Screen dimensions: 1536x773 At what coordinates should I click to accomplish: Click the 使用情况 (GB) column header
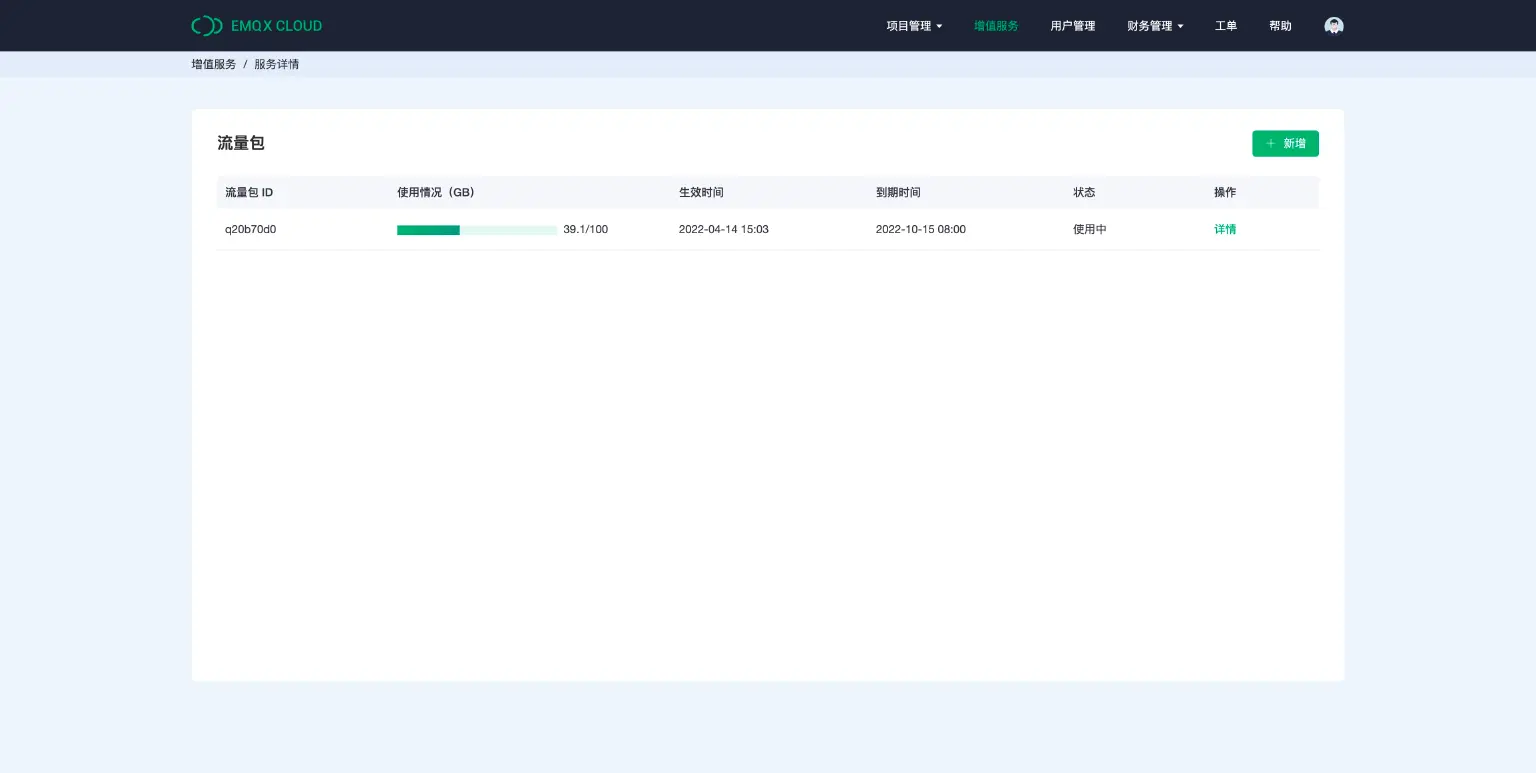(436, 192)
